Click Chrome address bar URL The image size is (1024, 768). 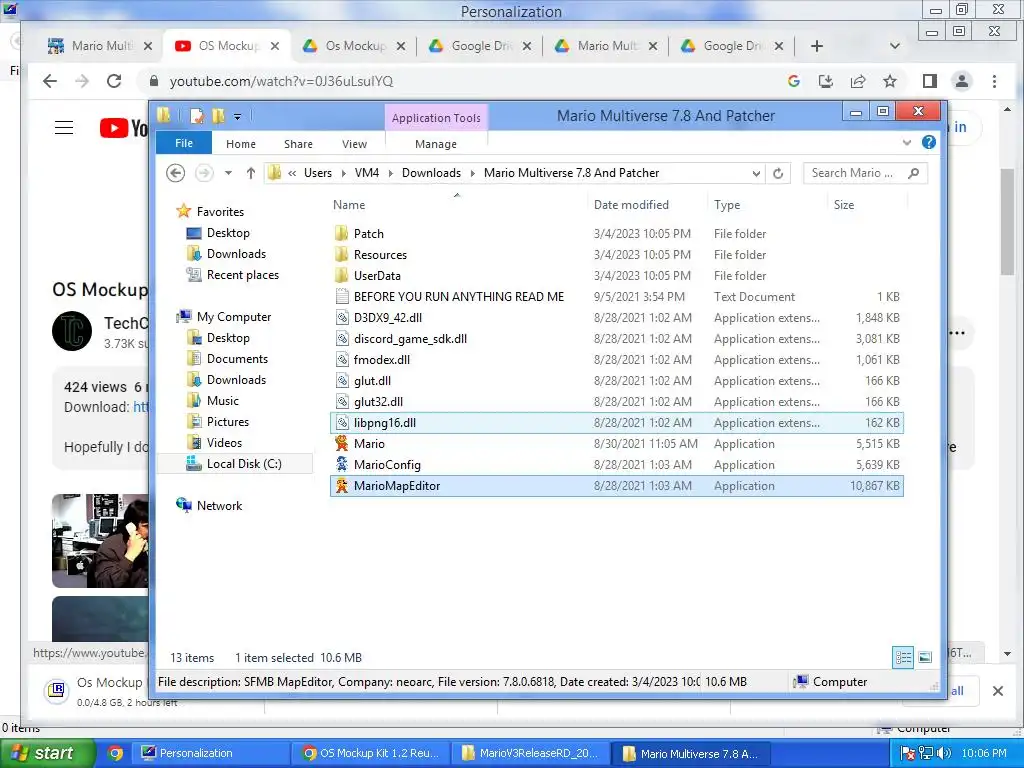tap(281, 81)
